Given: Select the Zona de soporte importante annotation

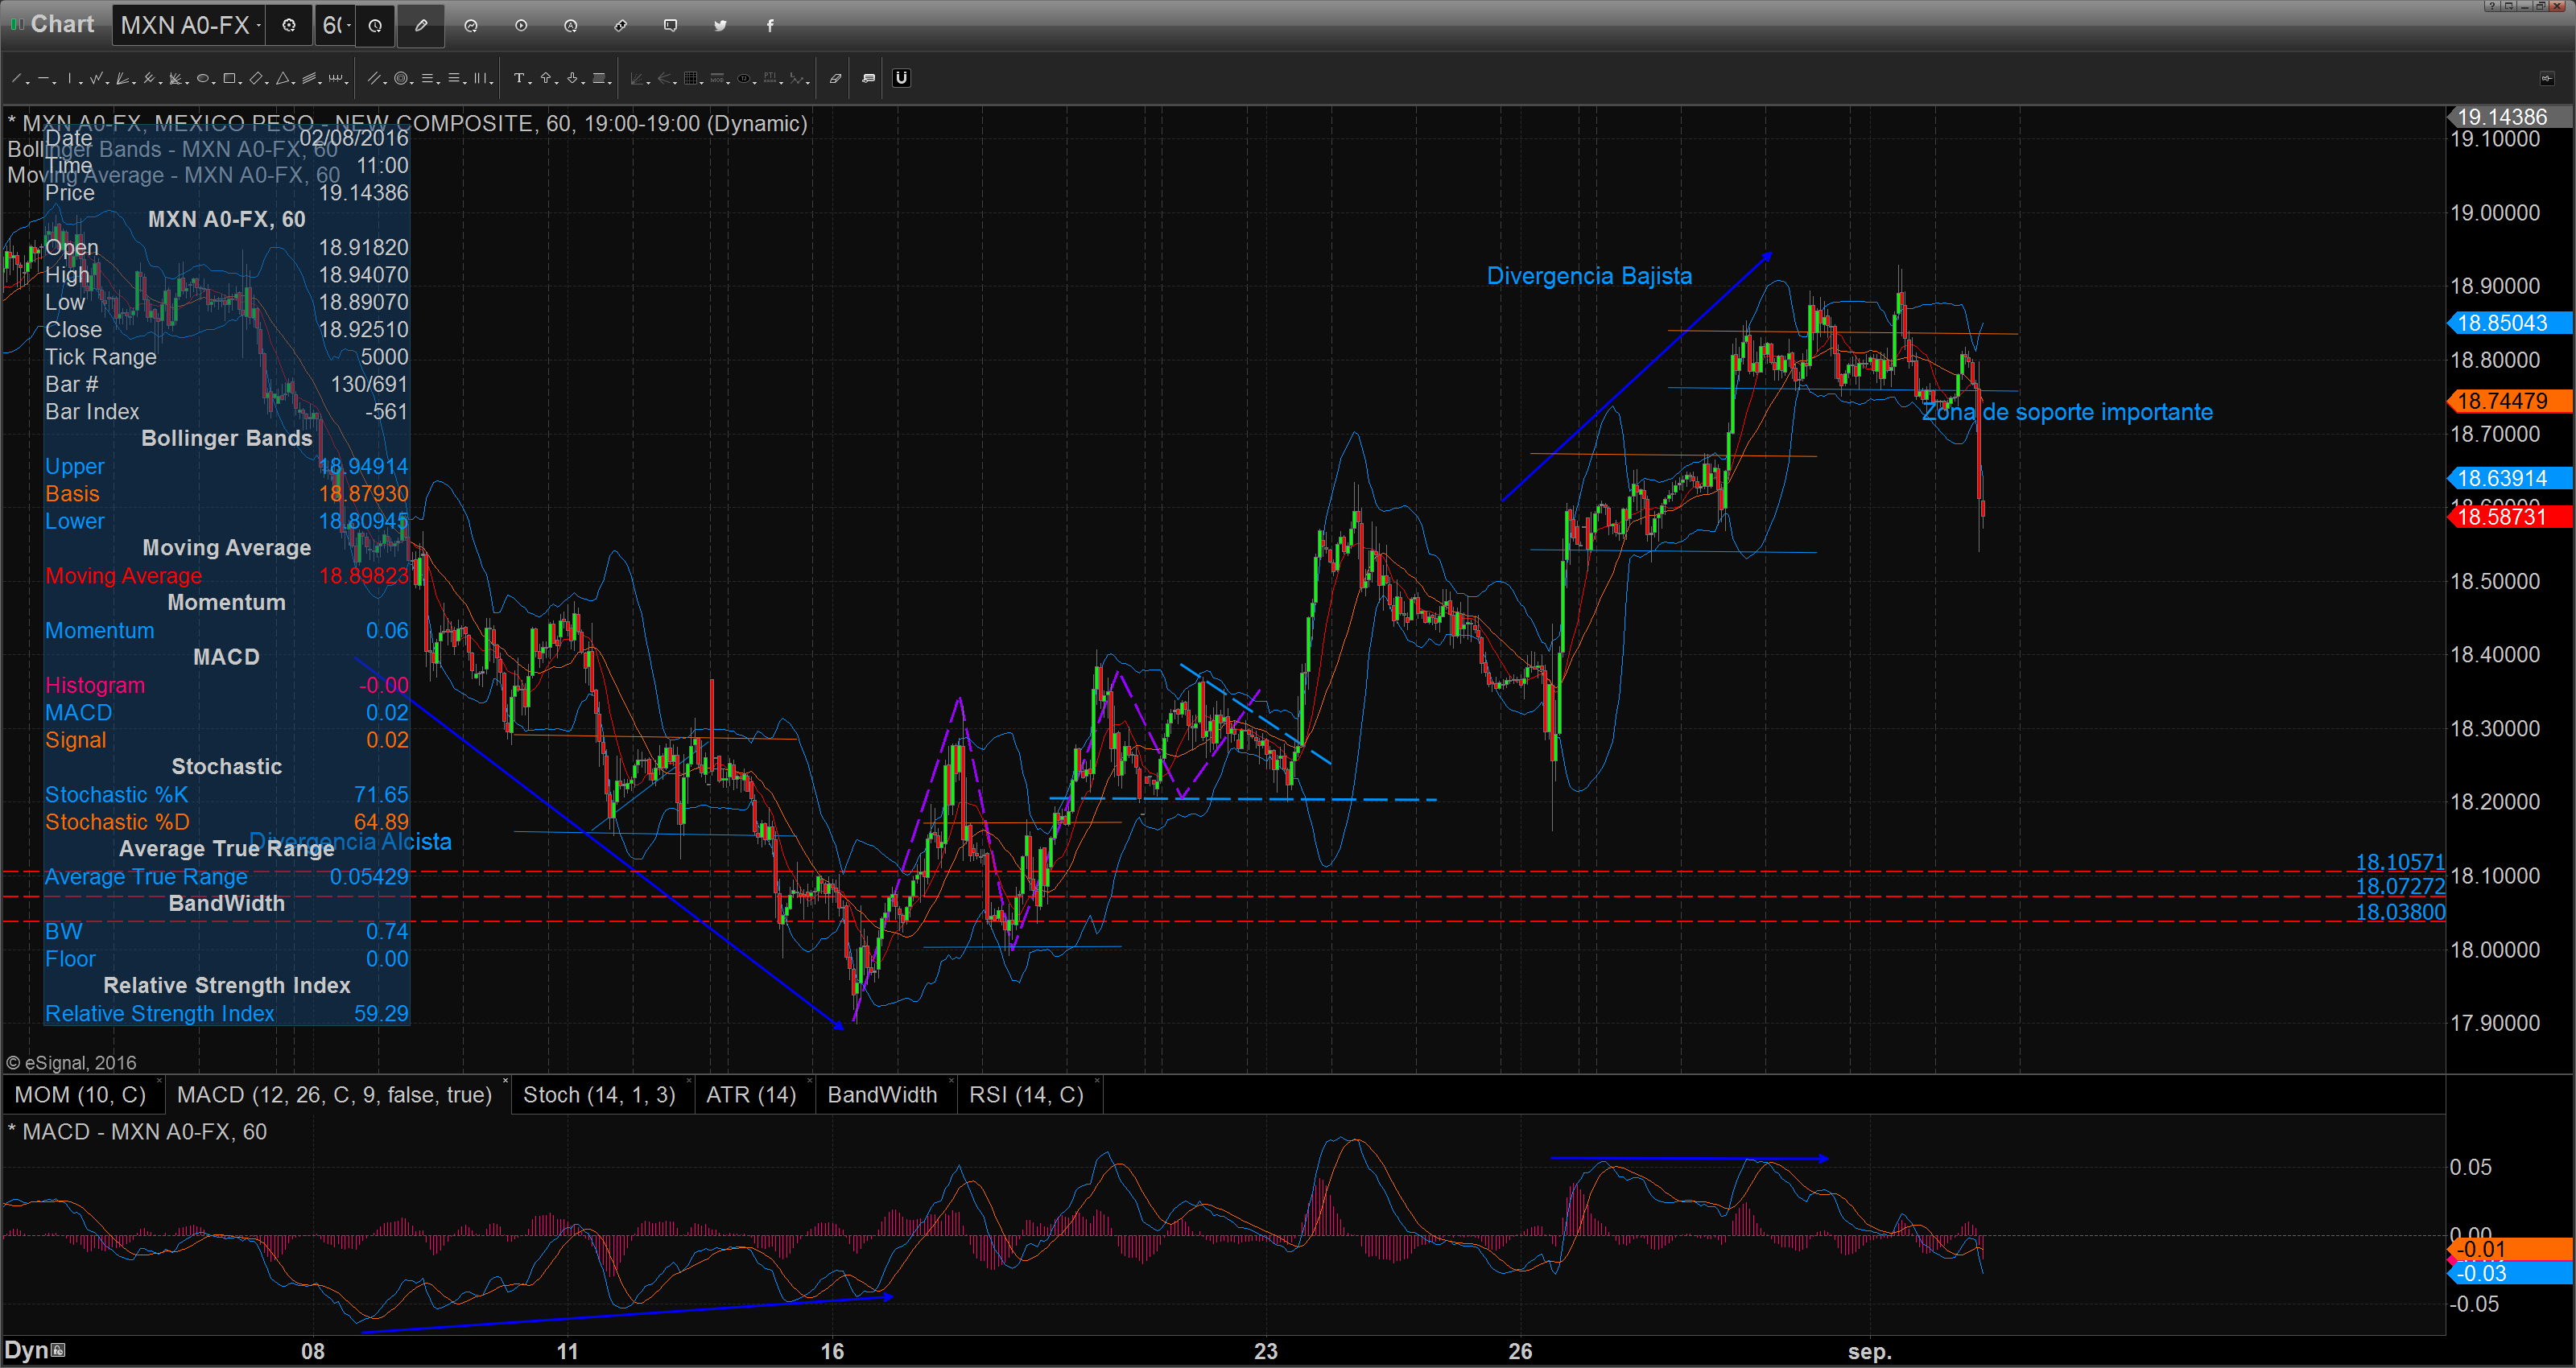Looking at the screenshot, I should click(2067, 412).
